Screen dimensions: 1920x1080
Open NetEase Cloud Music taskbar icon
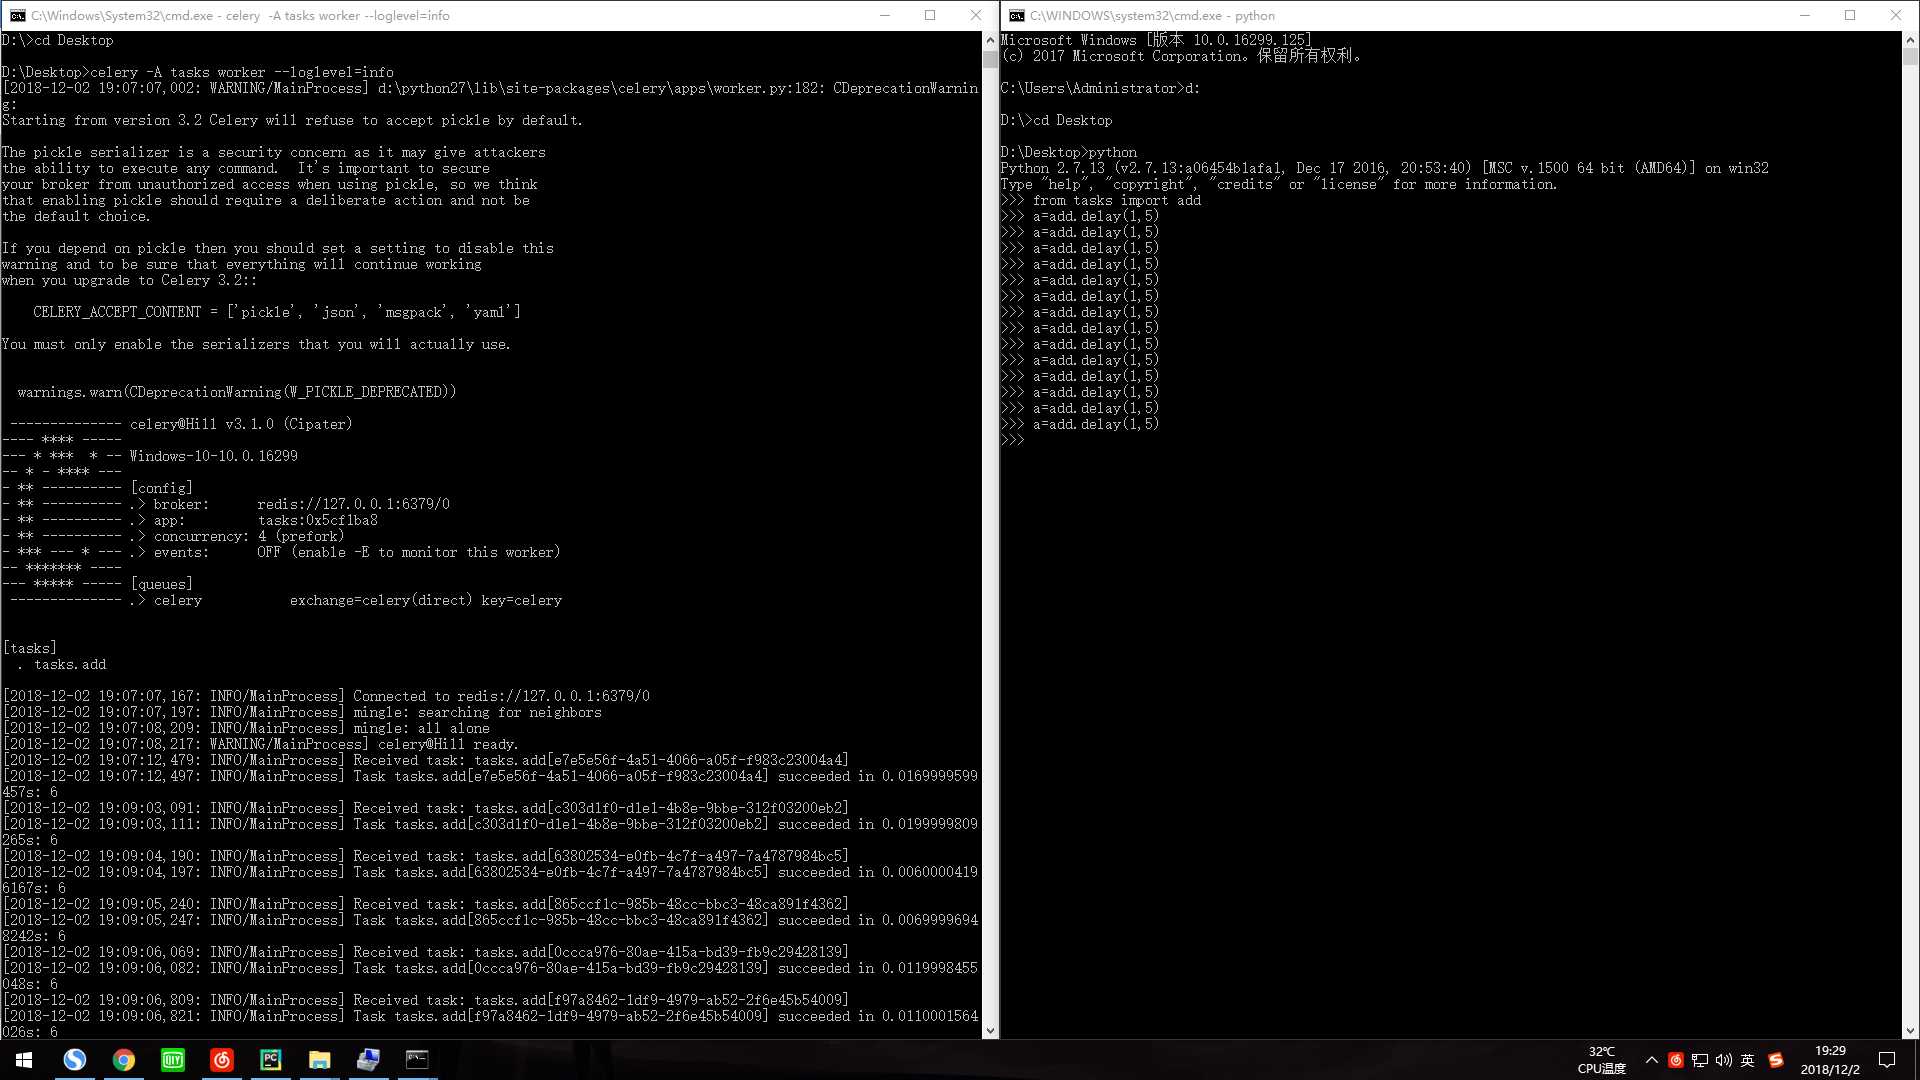(x=221, y=1060)
